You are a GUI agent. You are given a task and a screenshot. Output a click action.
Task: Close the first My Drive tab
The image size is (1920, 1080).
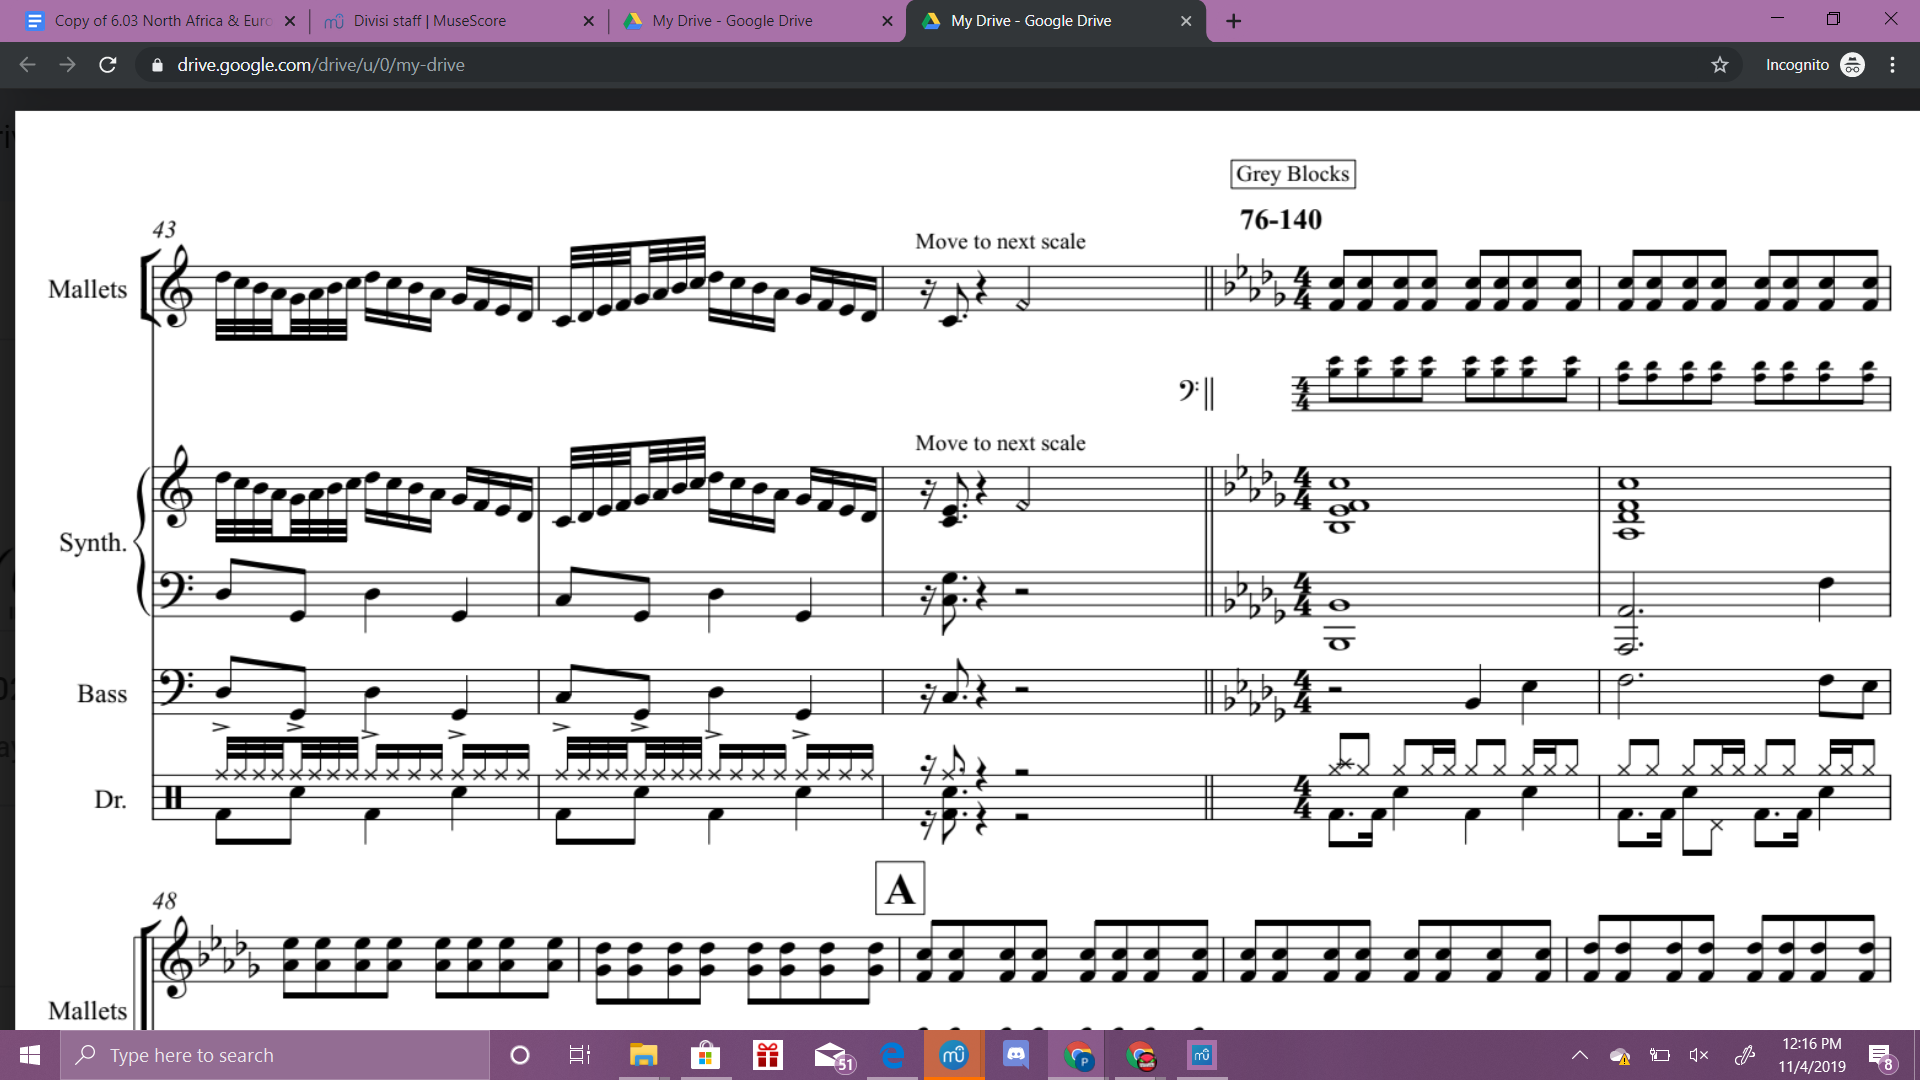click(887, 21)
